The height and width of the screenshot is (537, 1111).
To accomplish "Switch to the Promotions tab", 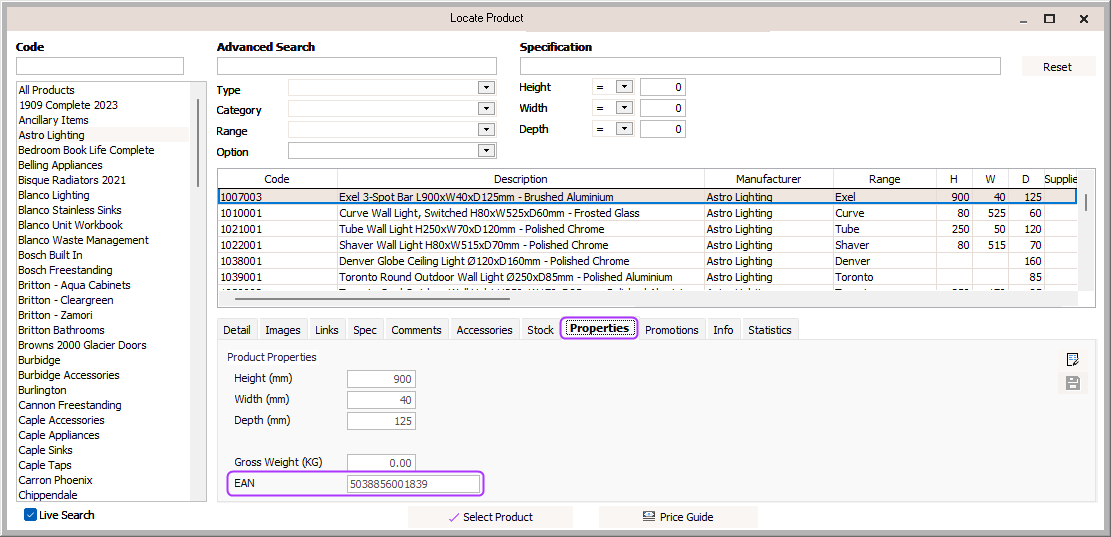I will coord(672,330).
